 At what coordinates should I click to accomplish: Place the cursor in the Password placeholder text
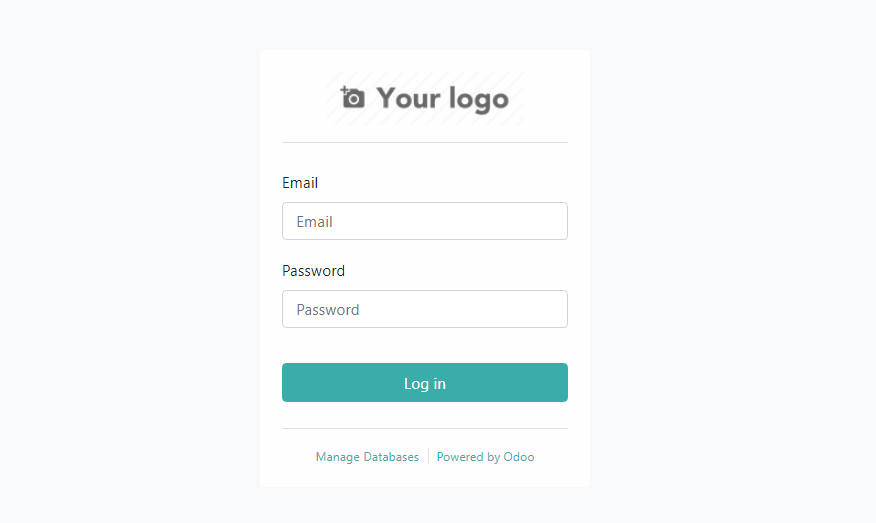click(x=328, y=310)
